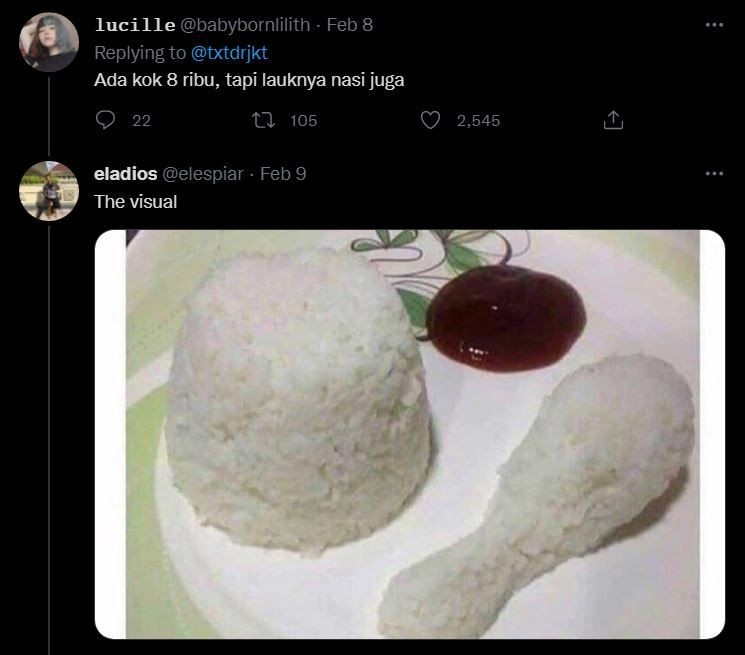Open the Feb 9 tweet timestamp
This screenshot has height=655, width=745.
[x=283, y=173]
